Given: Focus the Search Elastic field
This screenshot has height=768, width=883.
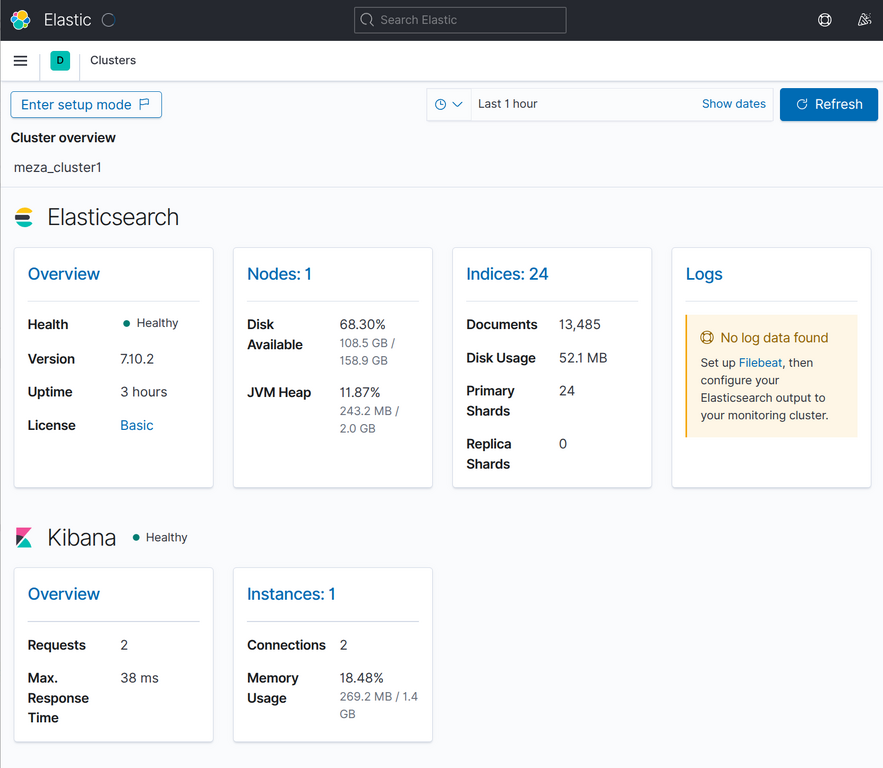Looking at the screenshot, I should click(460, 20).
